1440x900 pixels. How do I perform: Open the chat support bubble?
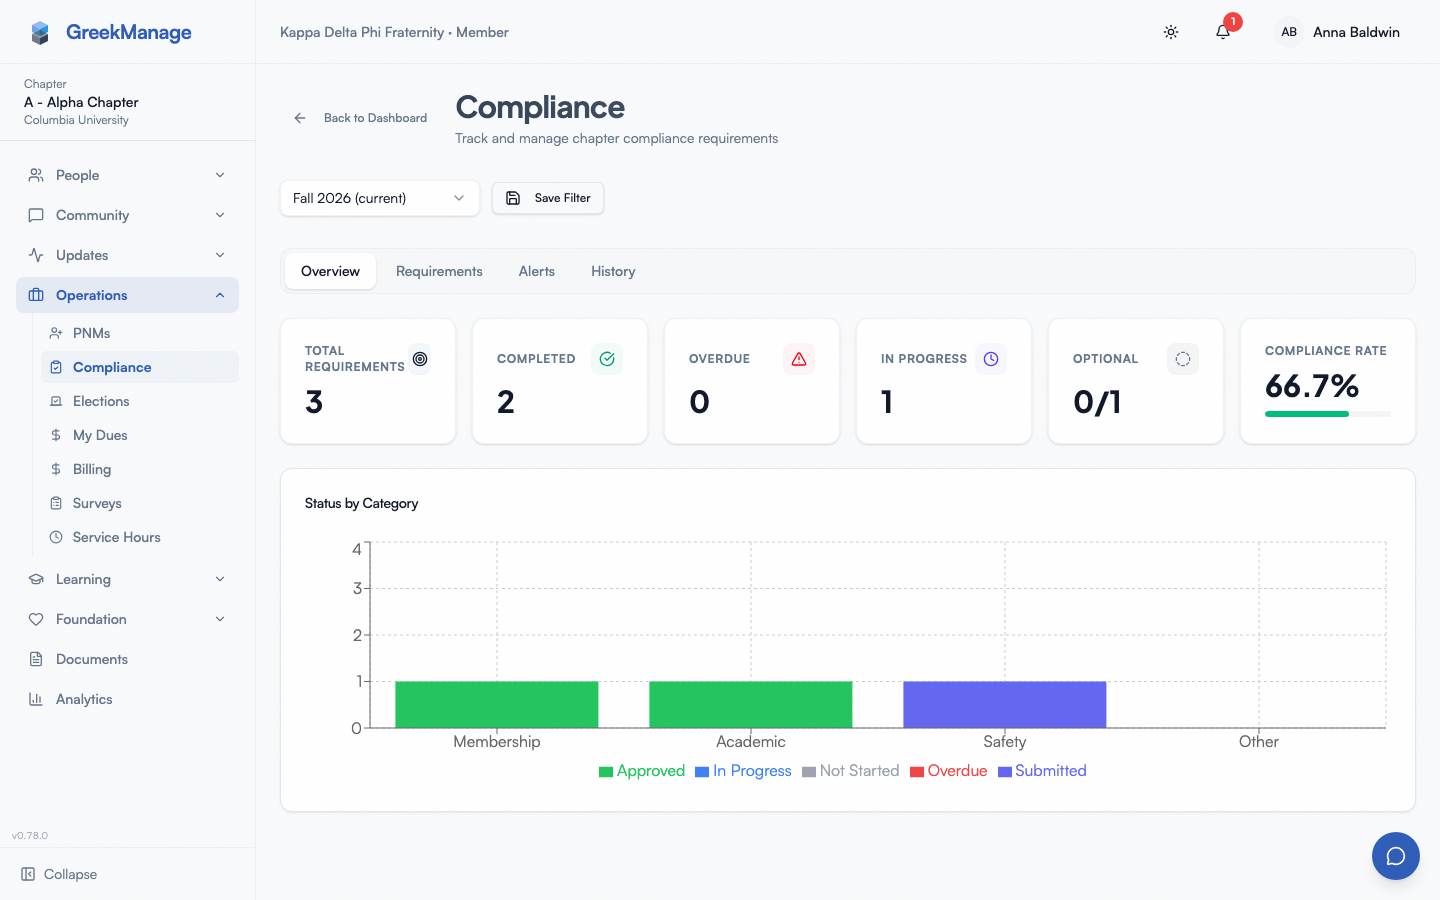(x=1396, y=856)
